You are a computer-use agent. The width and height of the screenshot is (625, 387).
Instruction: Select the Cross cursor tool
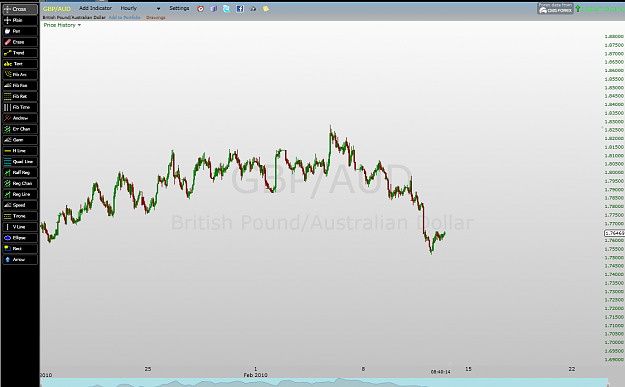[x=20, y=9]
